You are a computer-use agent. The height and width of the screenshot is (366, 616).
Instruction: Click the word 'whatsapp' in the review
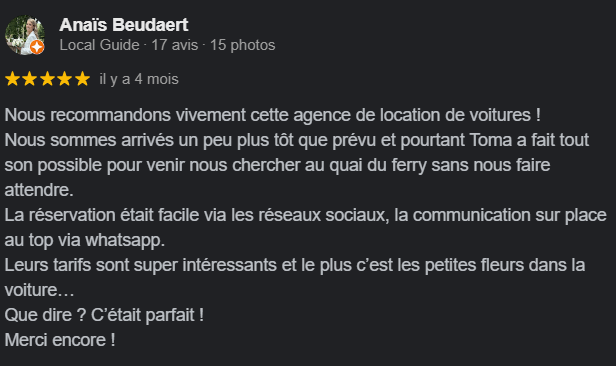pos(123,240)
